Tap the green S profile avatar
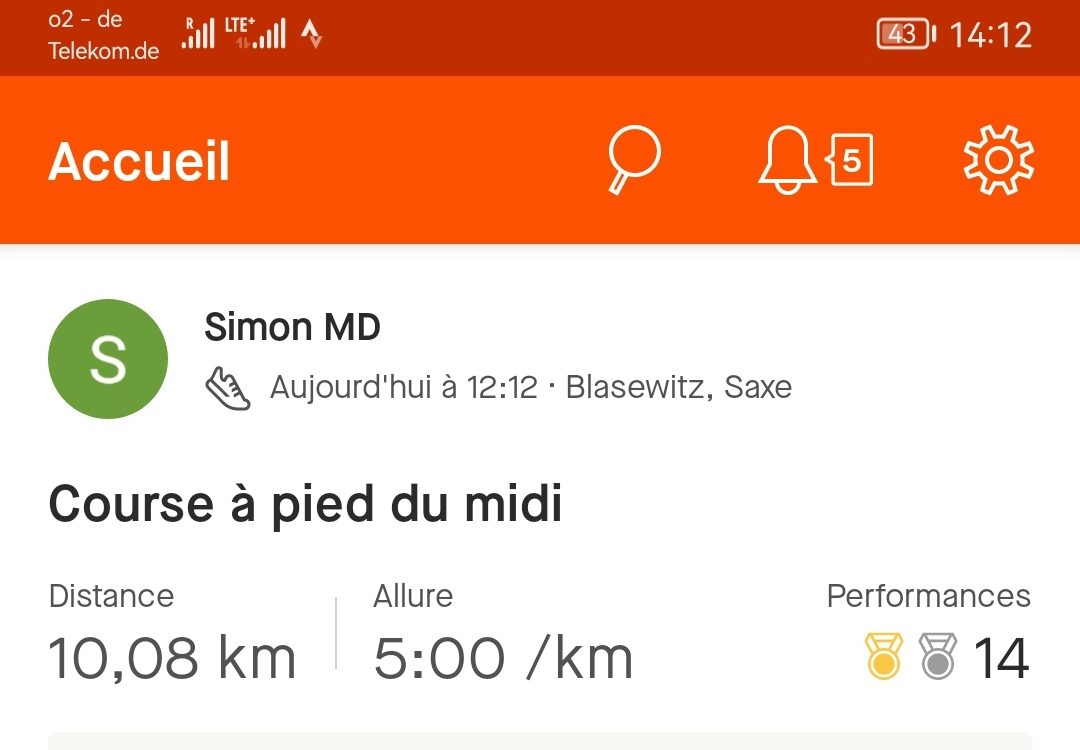This screenshot has height=750, width=1080. point(108,359)
